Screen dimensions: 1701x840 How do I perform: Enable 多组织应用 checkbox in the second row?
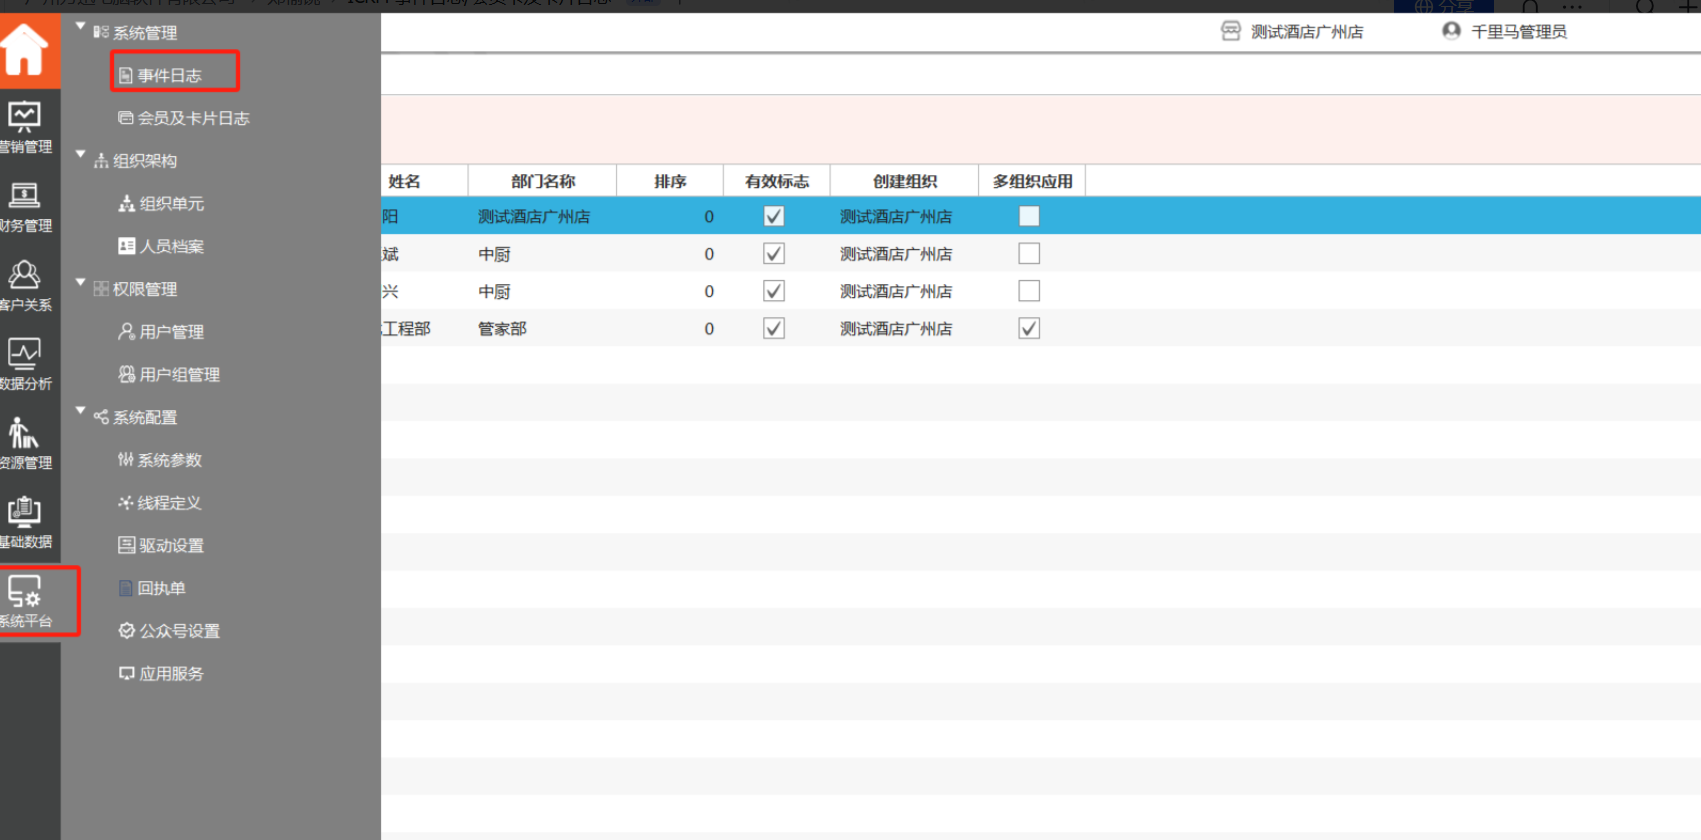(x=1028, y=254)
